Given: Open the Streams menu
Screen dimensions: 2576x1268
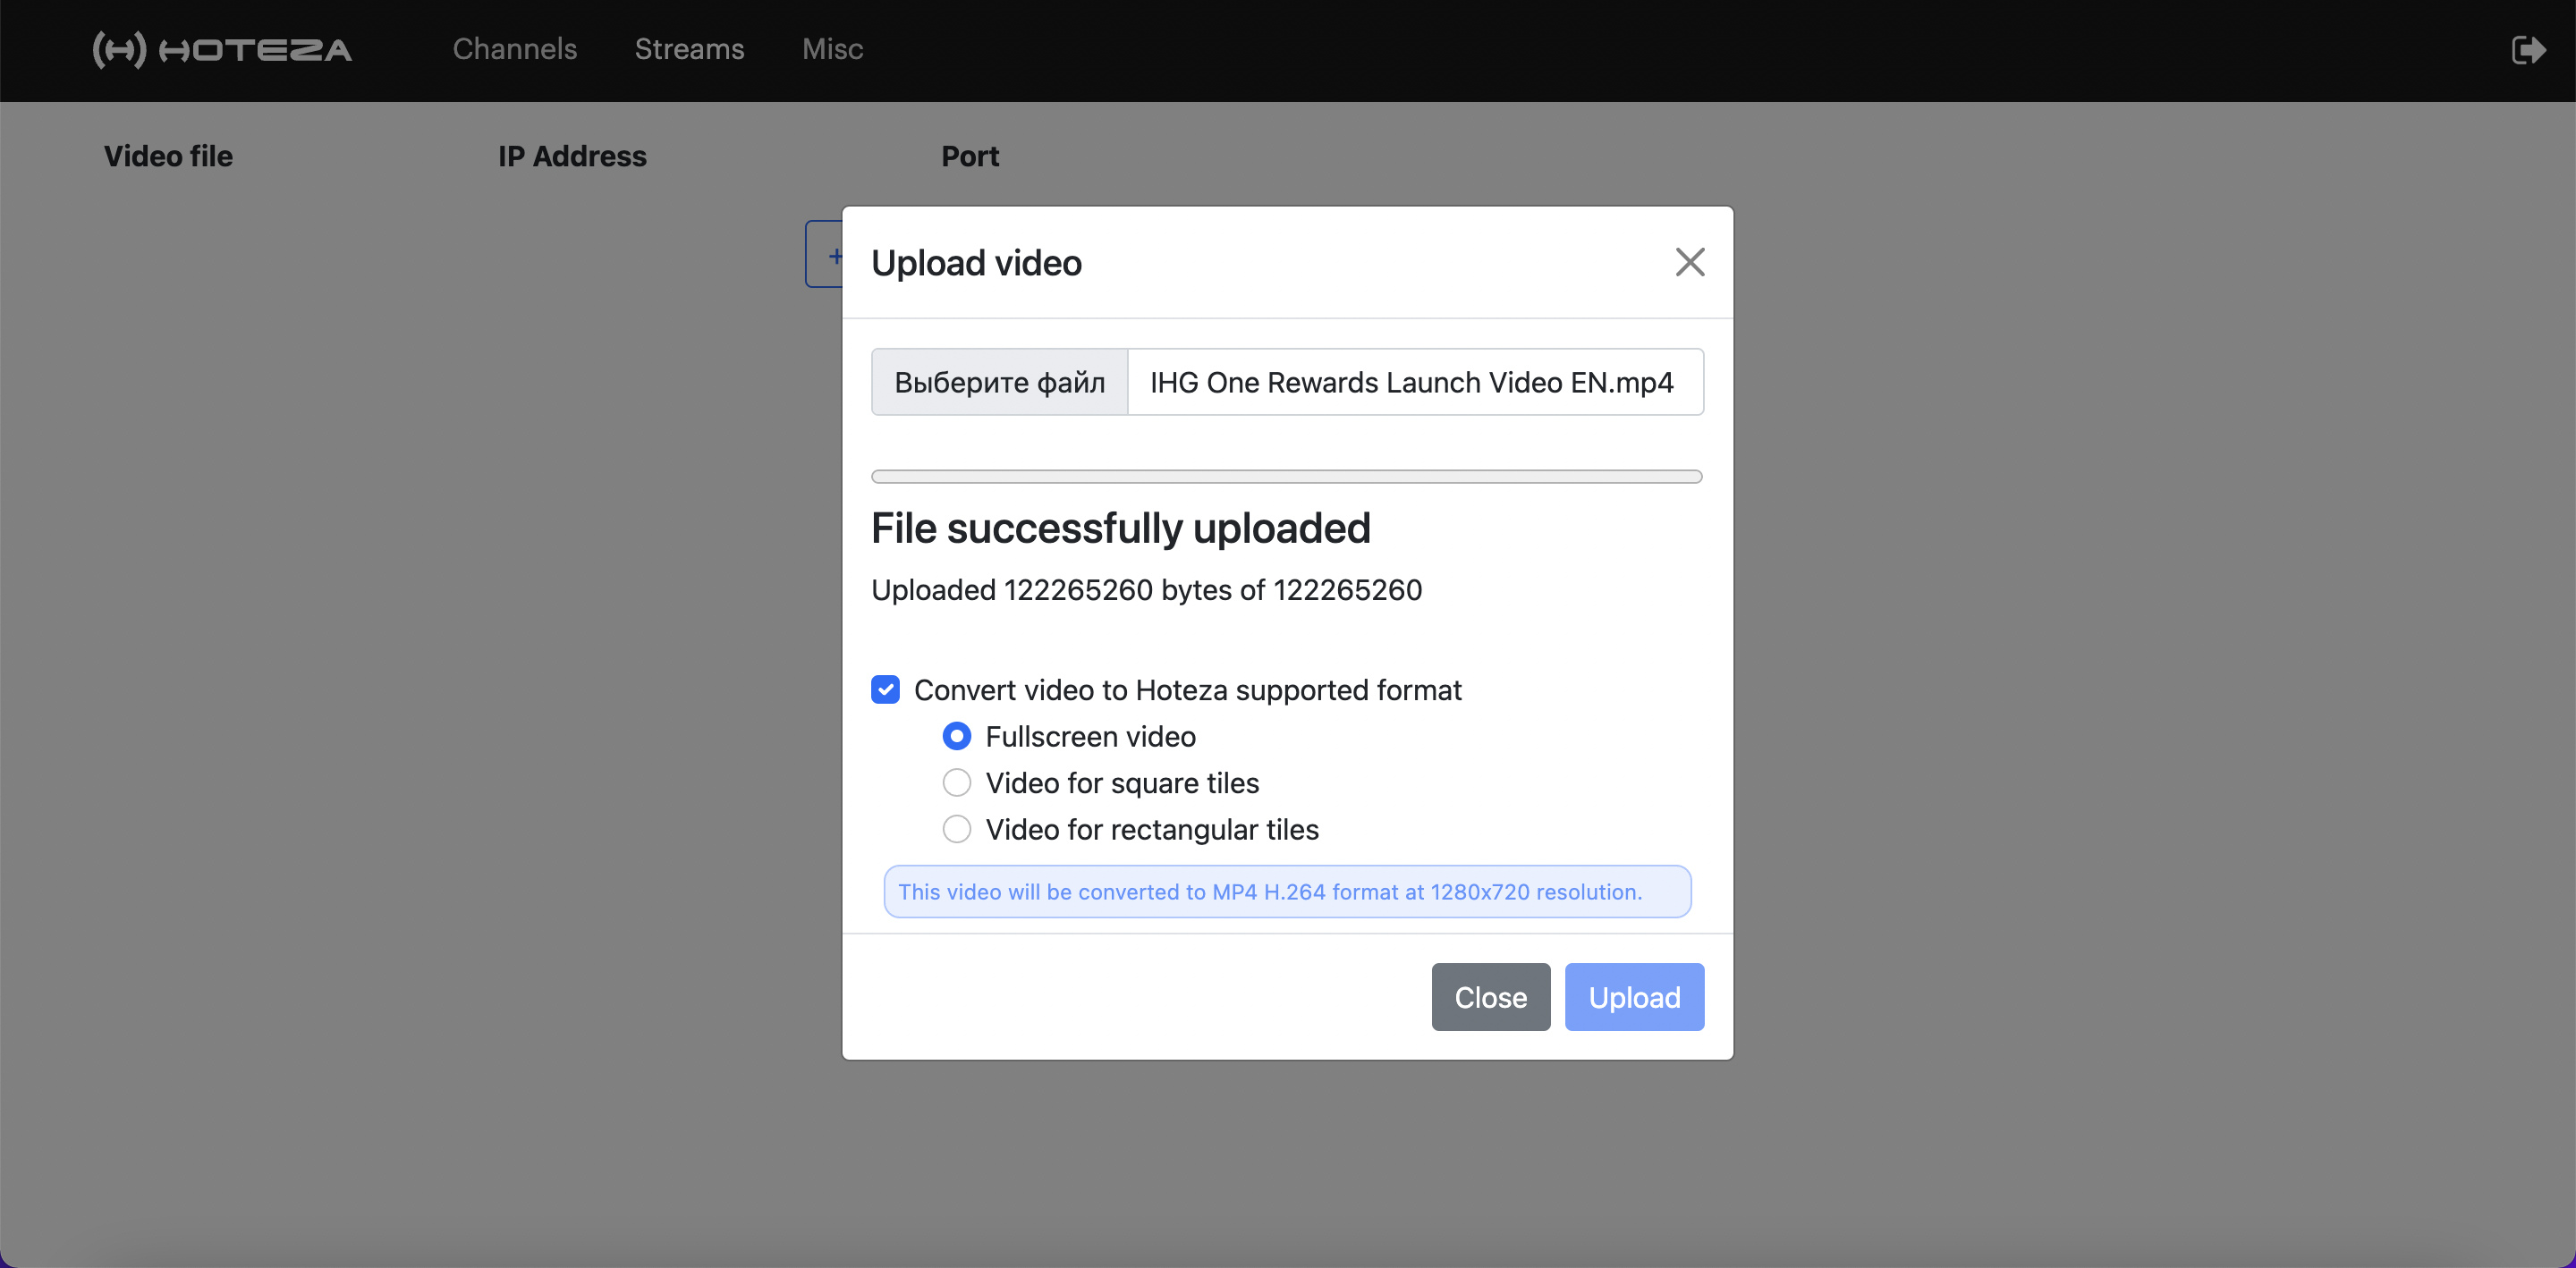Looking at the screenshot, I should 689,49.
